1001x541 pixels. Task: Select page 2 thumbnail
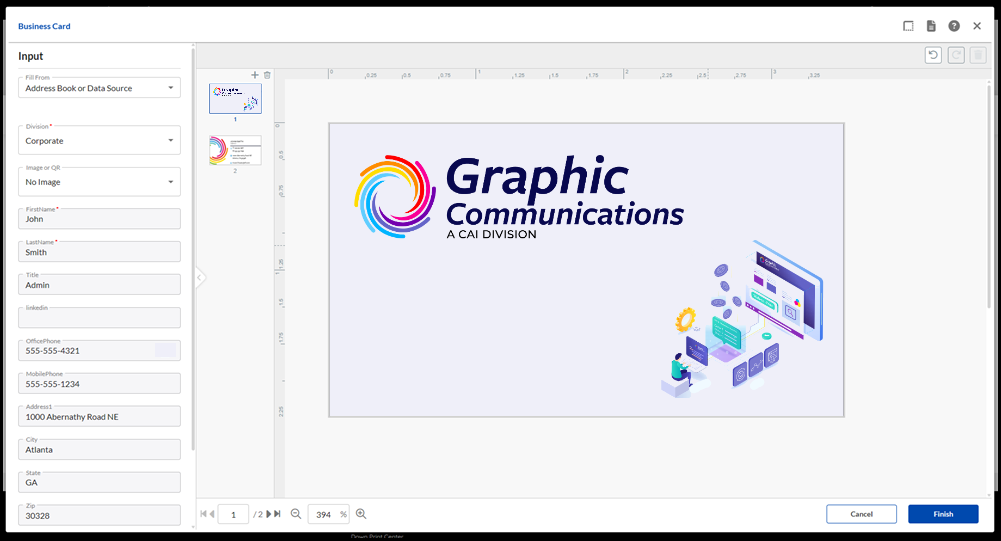coord(235,150)
